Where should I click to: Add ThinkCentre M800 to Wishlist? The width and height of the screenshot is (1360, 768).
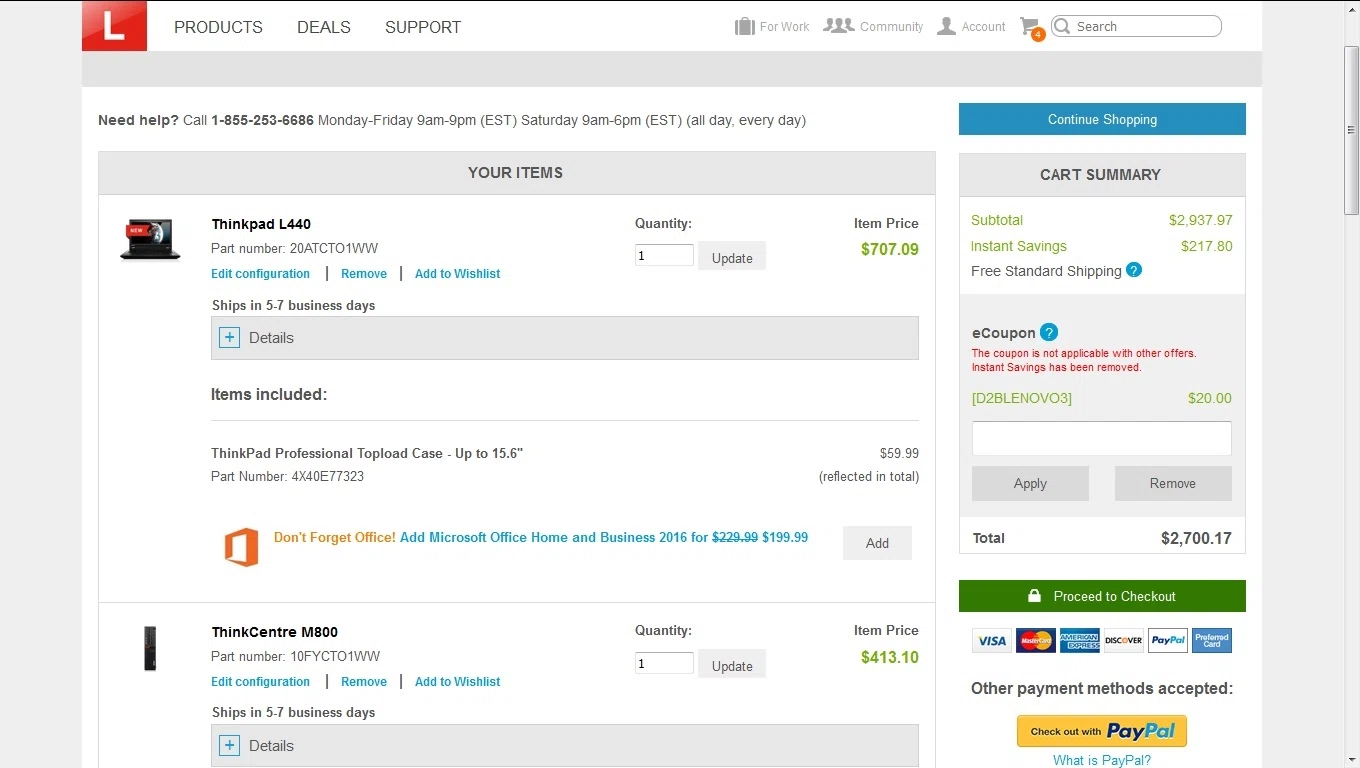(457, 681)
